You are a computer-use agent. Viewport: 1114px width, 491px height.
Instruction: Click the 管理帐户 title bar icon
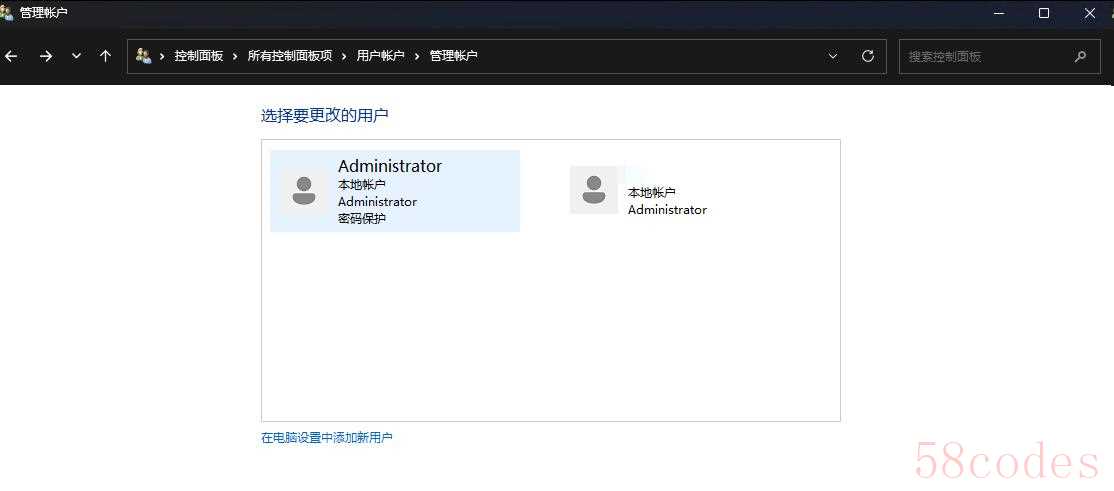click(7, 12)
